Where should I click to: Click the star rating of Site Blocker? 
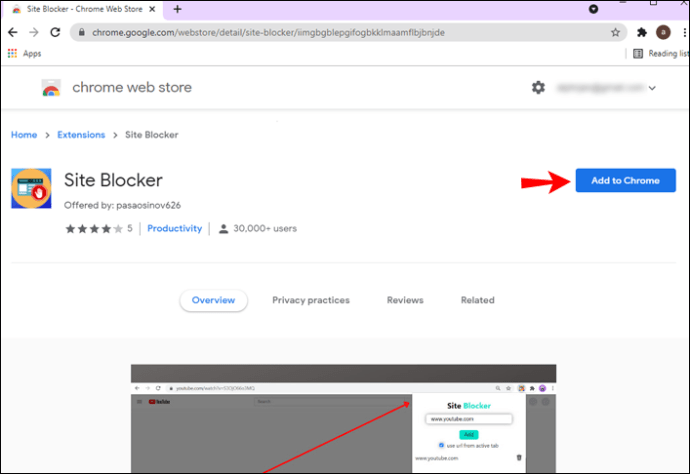click(x=94, y=228)
